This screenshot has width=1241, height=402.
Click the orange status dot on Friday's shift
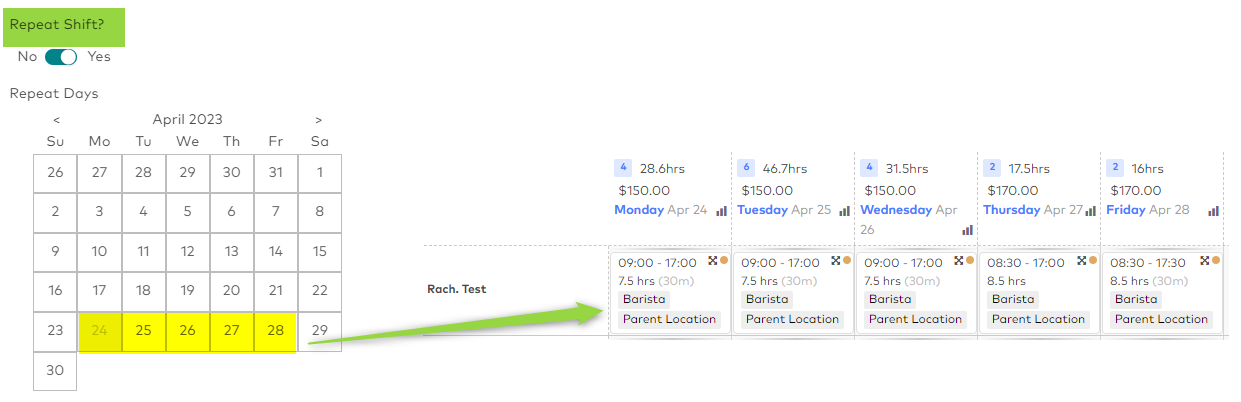[1216, 260]
